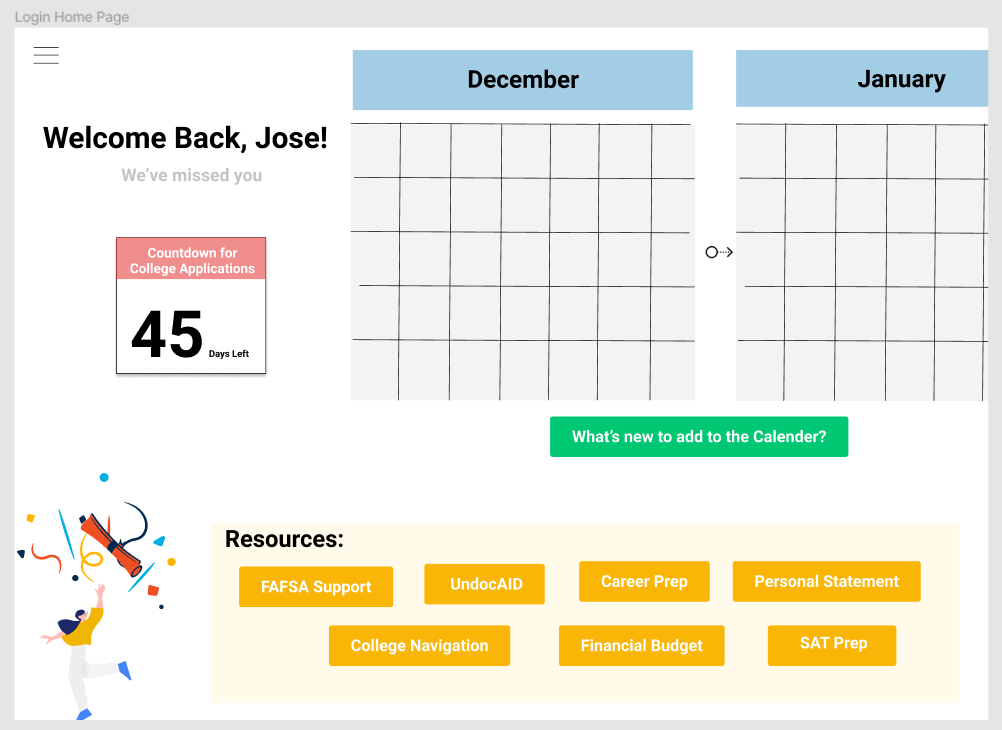Select the January calendar header
Viewport: 1002px width, 730px height.
click(862, 79)
